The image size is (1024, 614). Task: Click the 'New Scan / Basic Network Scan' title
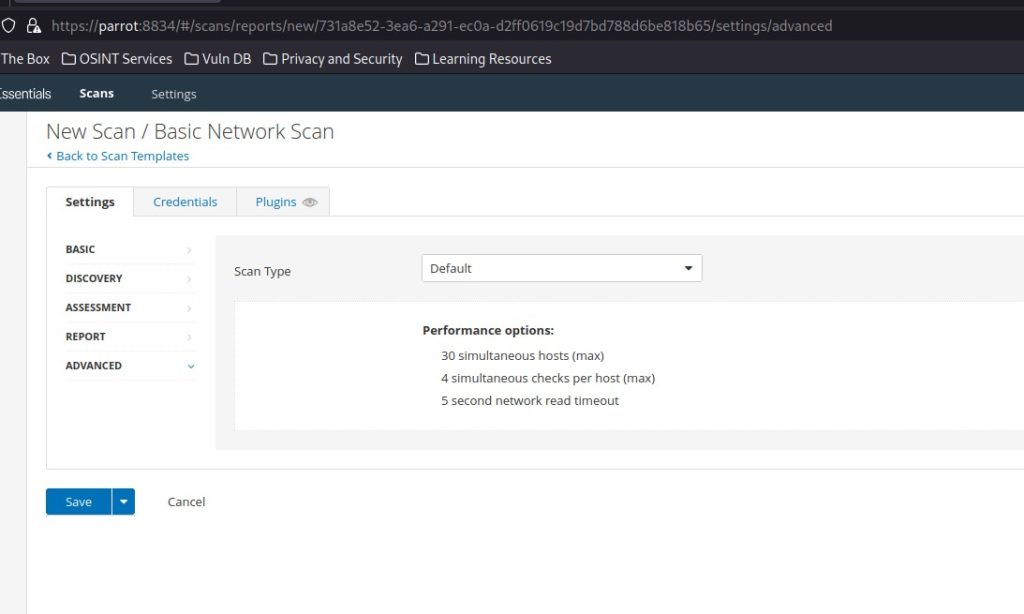point(190,131)
